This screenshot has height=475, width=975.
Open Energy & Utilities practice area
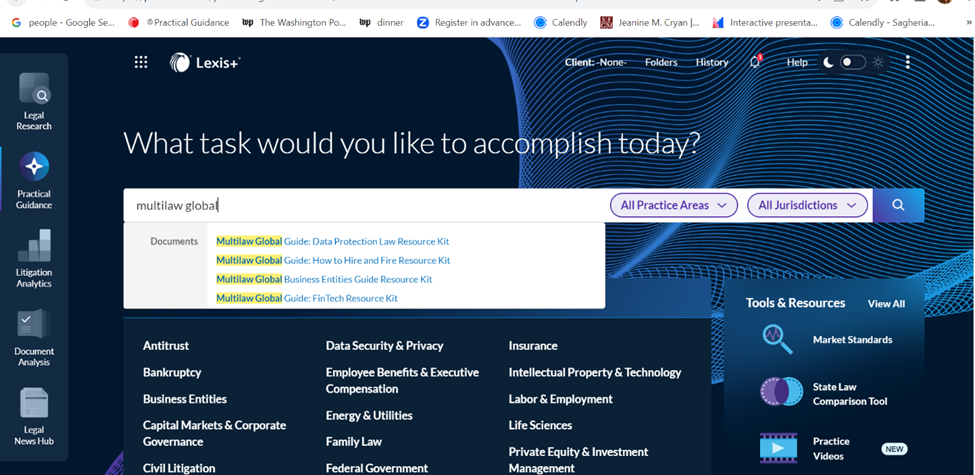click(x=369, y=415)
